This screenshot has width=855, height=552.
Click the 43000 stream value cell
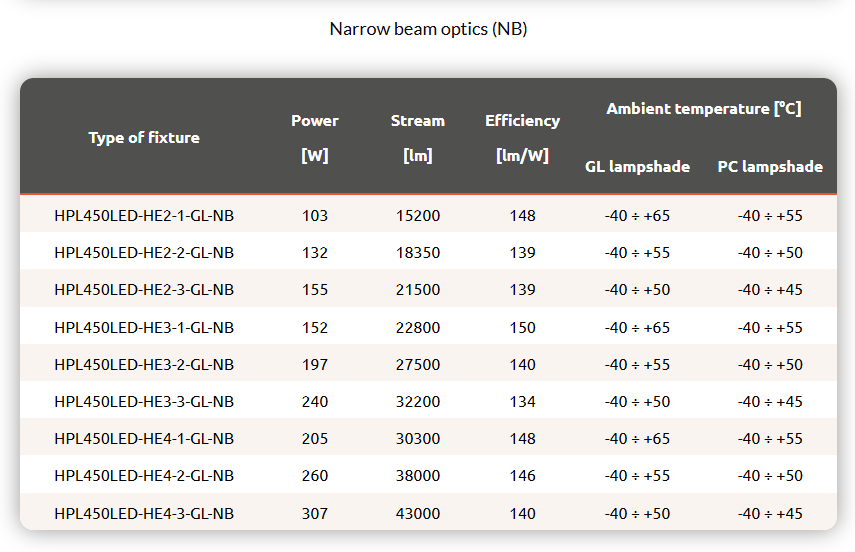[x=418, y=514]
